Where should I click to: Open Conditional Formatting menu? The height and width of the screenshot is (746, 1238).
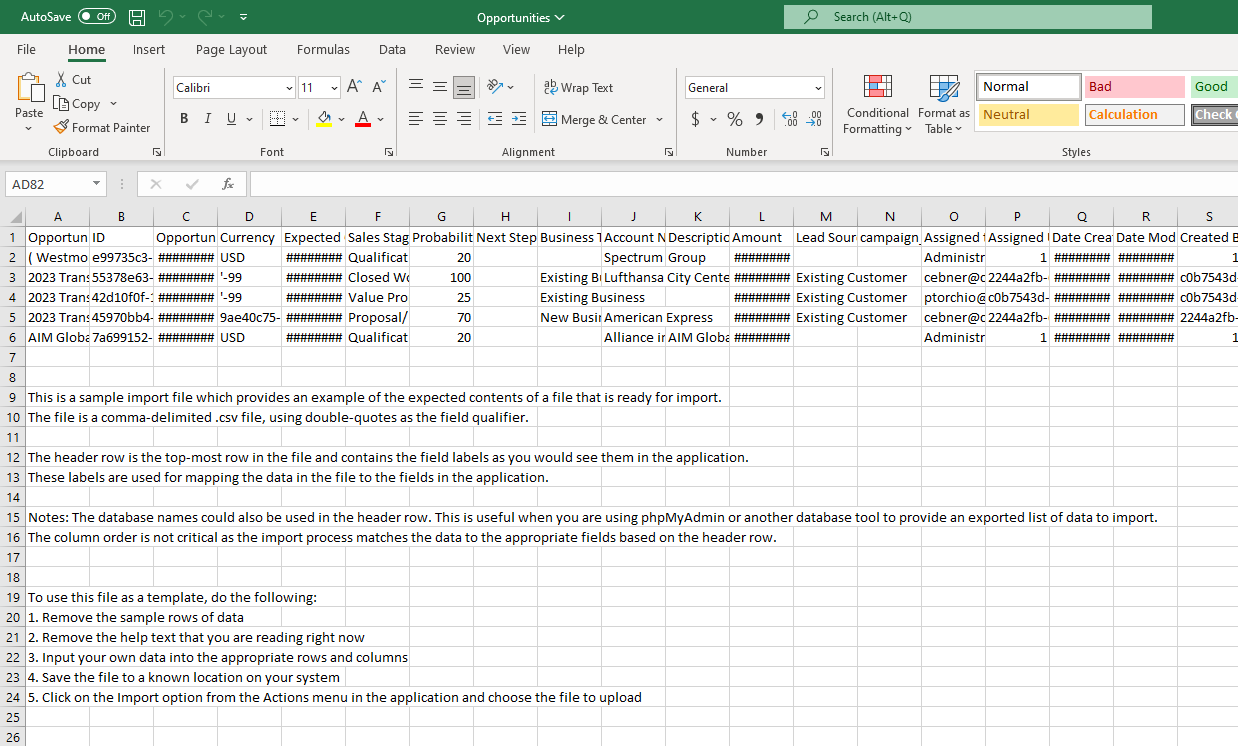(x=877, y=104)
